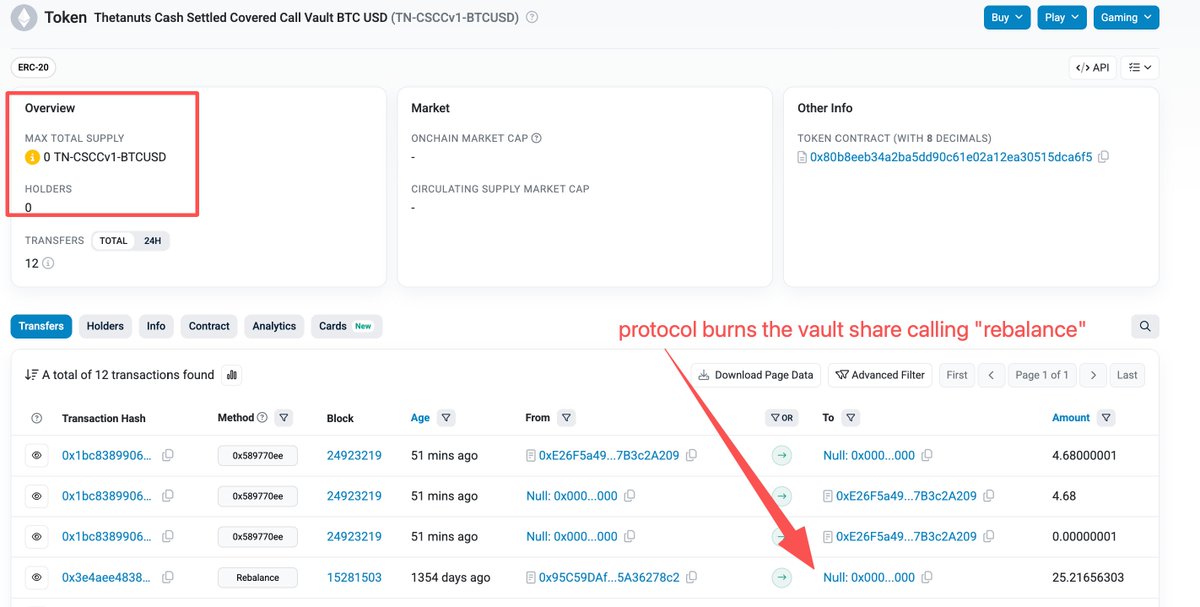Open Amount column filter
This screenshot has height=607, width=1200.
pos(1106,418)
